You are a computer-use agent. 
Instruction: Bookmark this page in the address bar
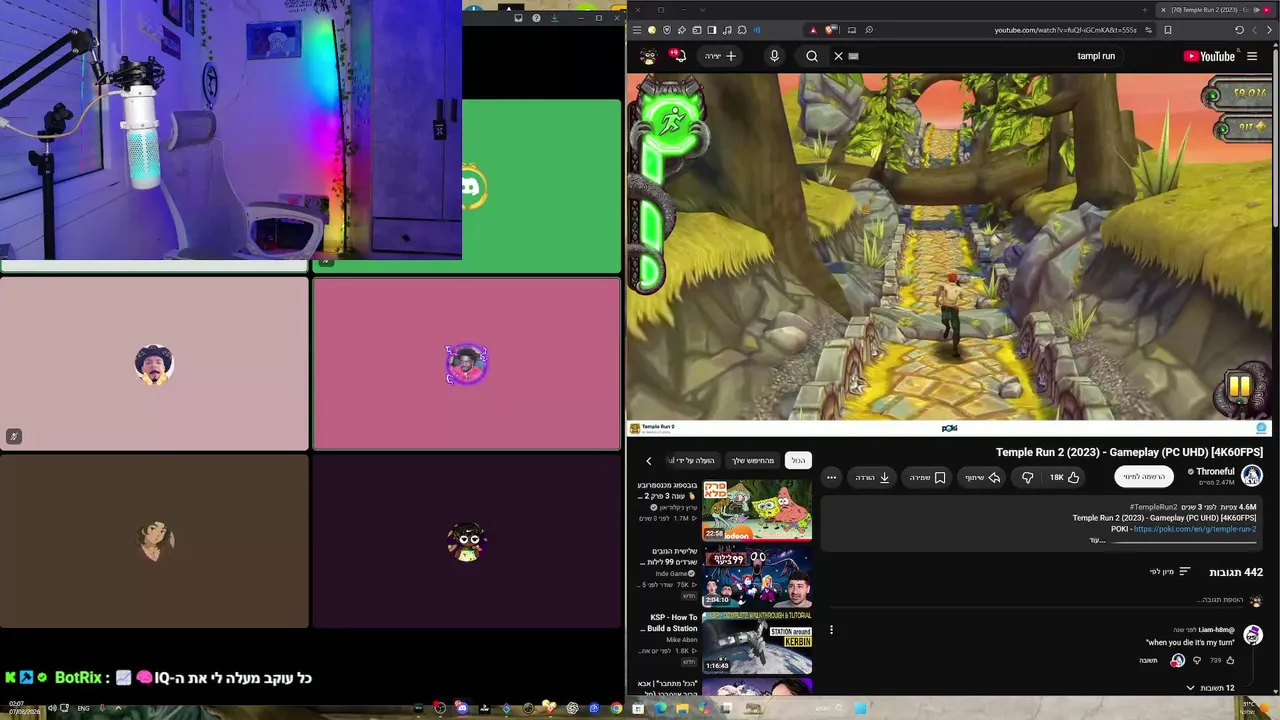pos(1167,30)
